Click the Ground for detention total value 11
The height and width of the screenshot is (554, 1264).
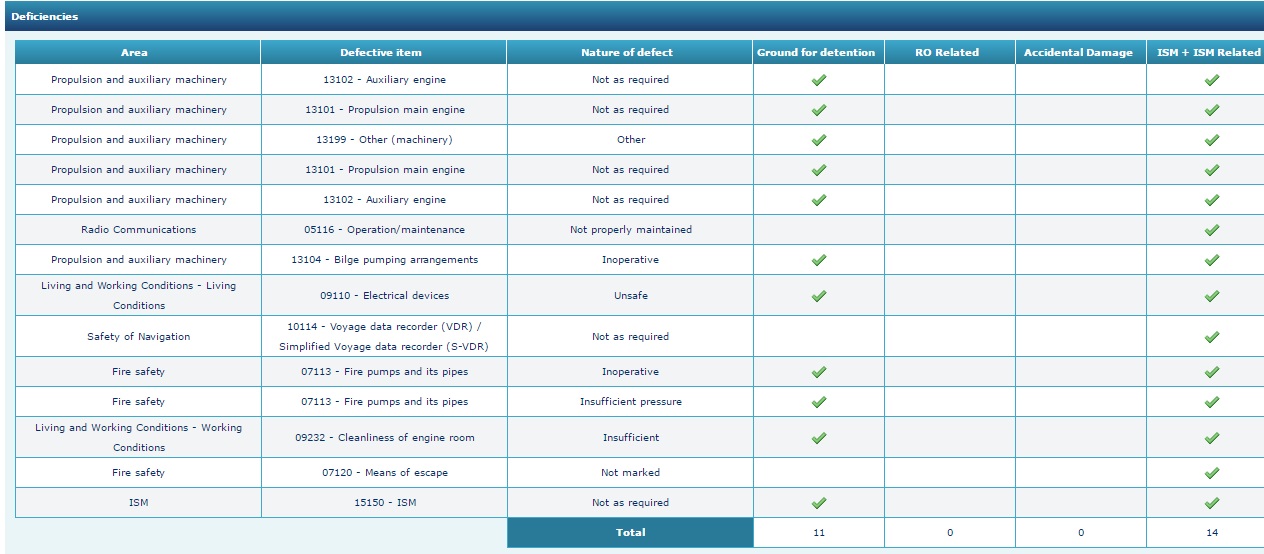click(x=819, y=533)
